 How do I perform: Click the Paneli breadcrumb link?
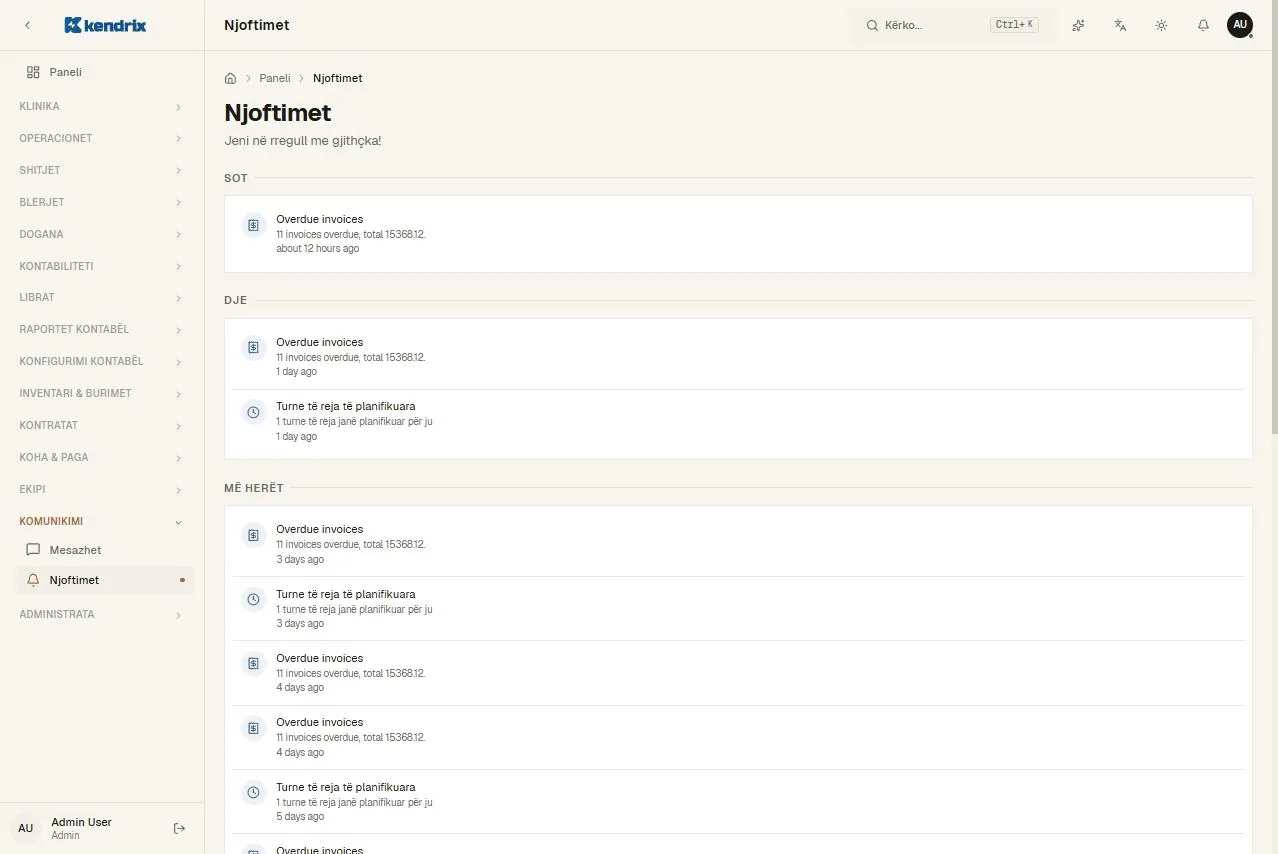[x=275, y=78]
